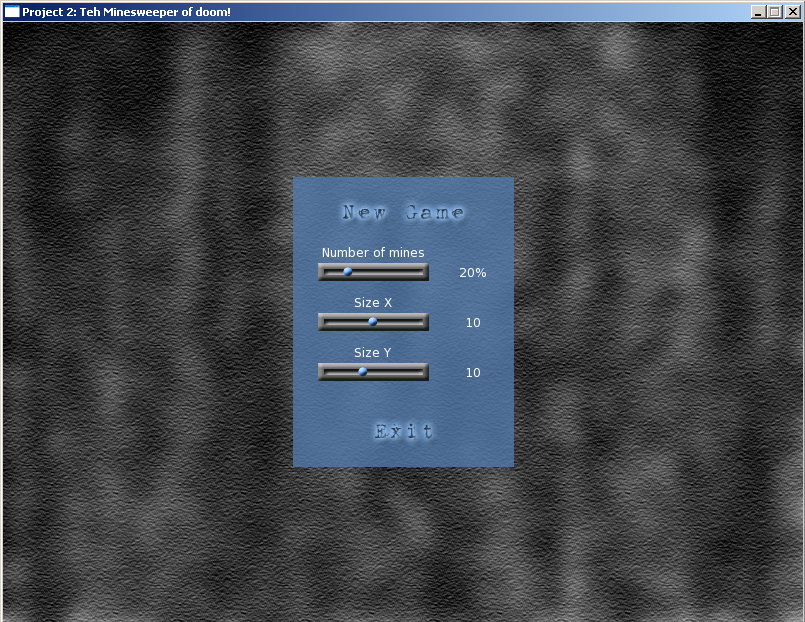805x622 pixels.
Task: Open the window system menu icon
Action: (12, 12)
